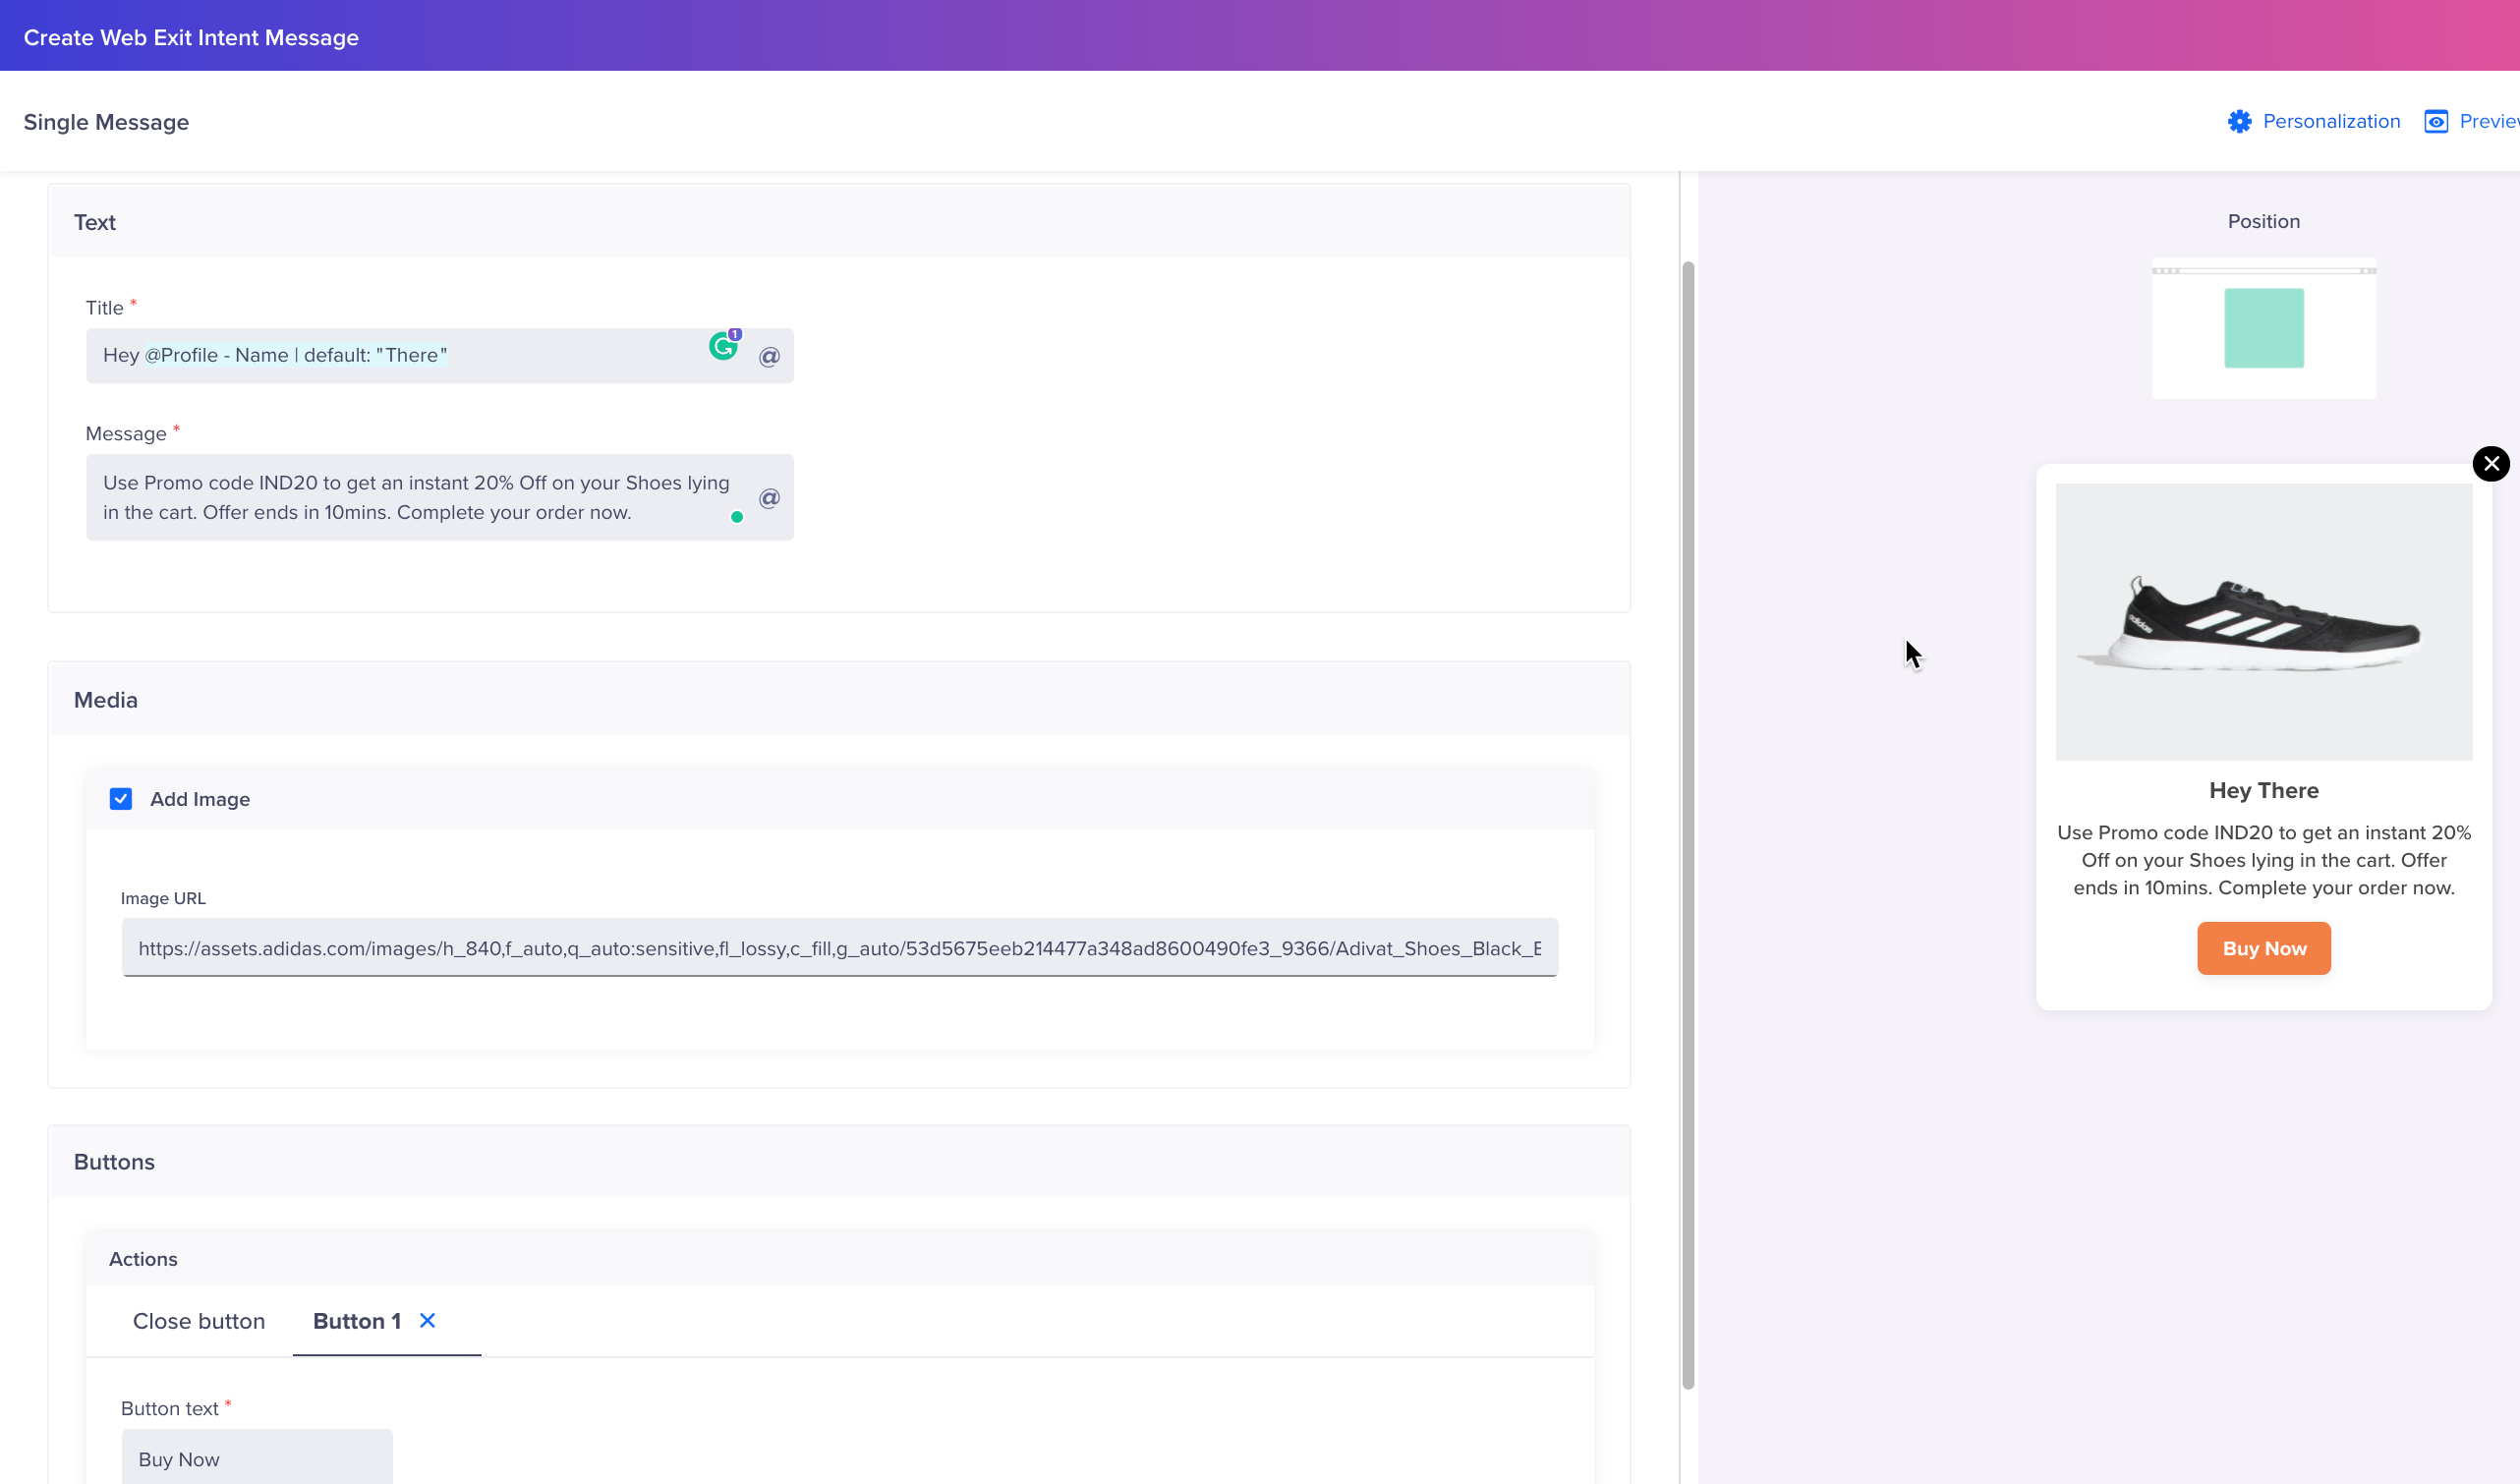Open the Personalization link

2330,122
